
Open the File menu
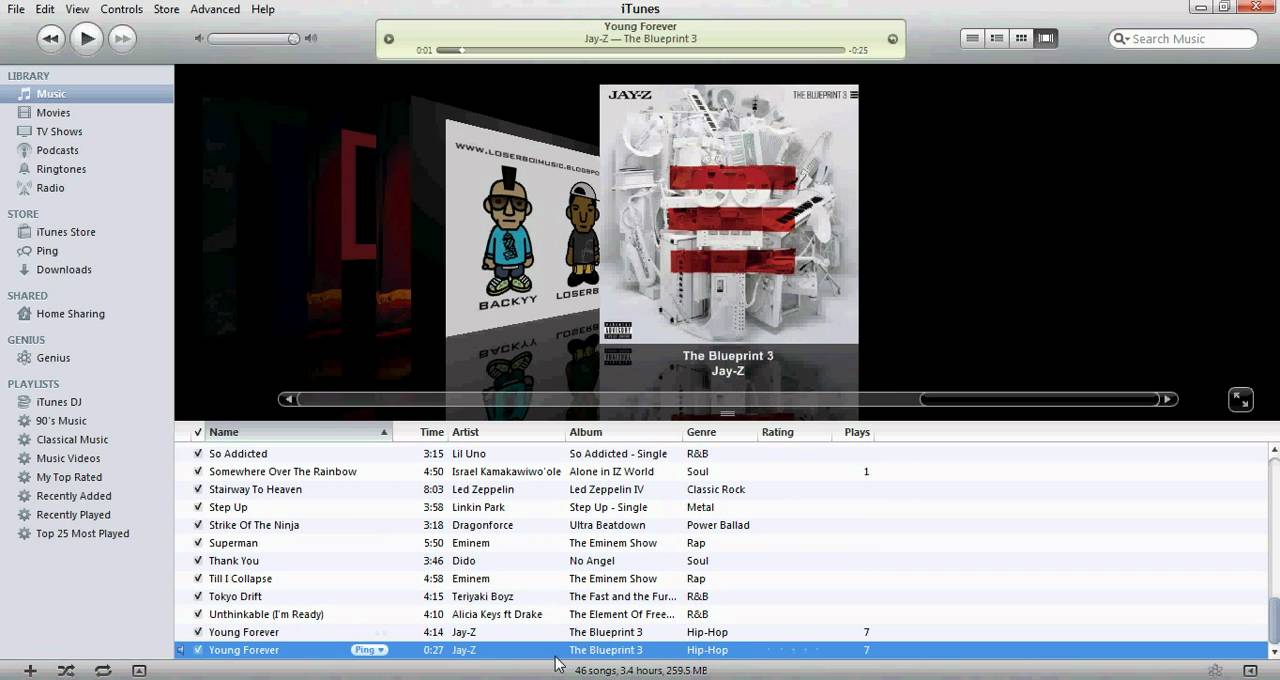[16, 9]
